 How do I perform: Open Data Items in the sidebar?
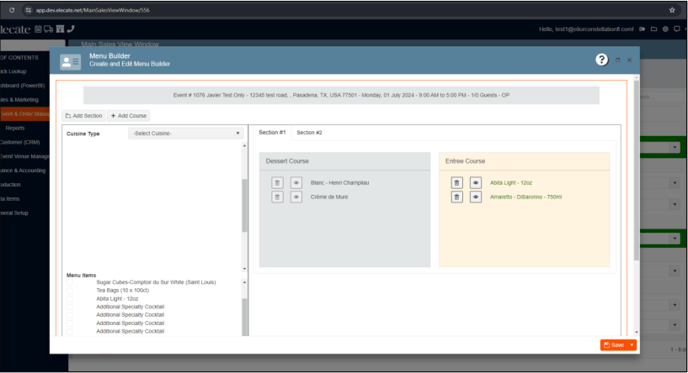pyautogui.click(x=10, y=199)
